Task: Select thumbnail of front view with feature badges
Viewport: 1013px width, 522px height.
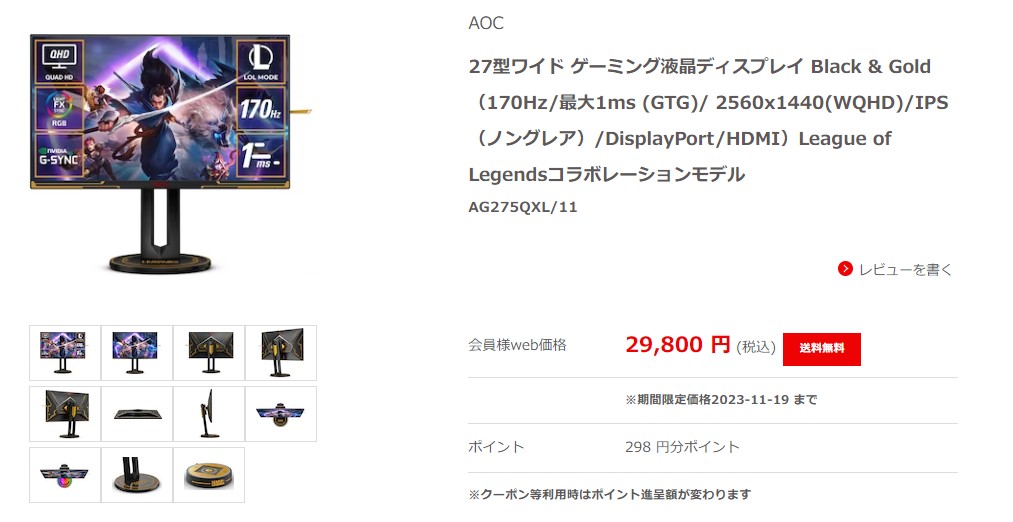Action: pos(65,353)
